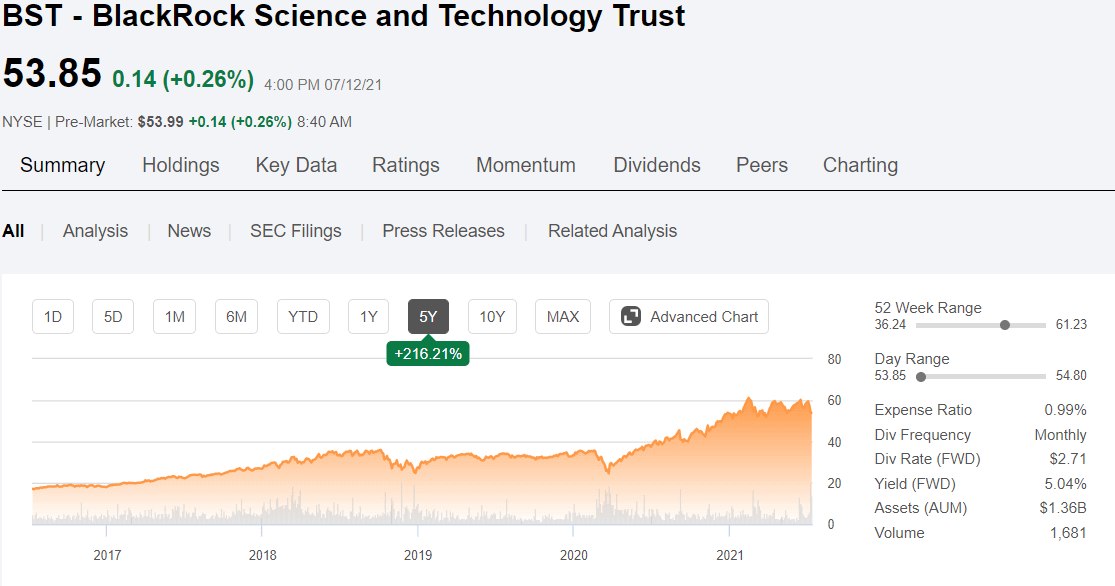
Task: Open the Key Data tab
Action: 296,165
